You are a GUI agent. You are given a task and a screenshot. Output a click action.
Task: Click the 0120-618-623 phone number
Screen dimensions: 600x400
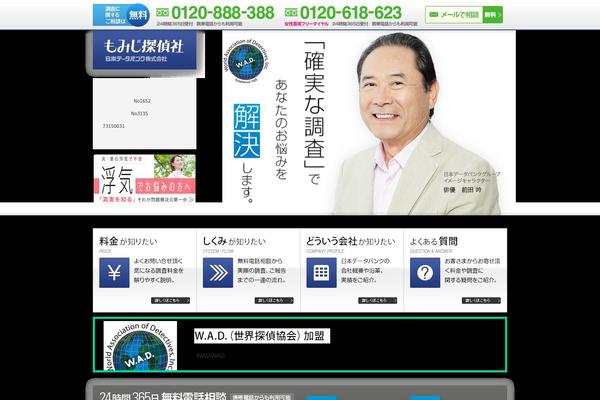[351, 13]
